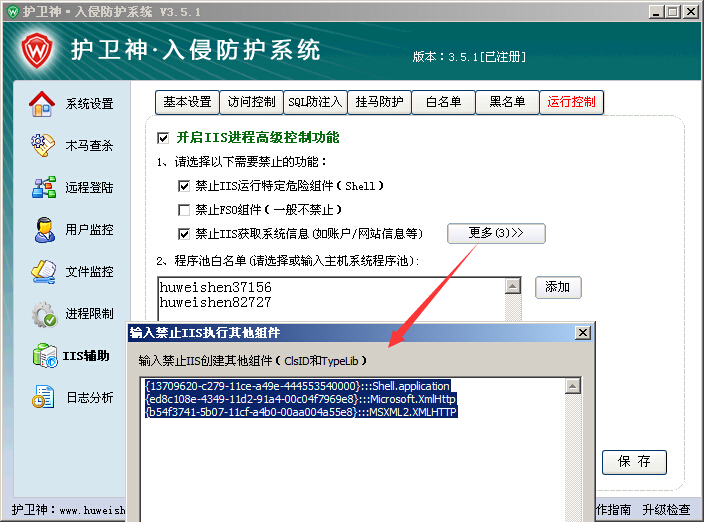Open the Log Analysis (日志分析) icon
Screen dimensions: 704x522
pos(43,397)
